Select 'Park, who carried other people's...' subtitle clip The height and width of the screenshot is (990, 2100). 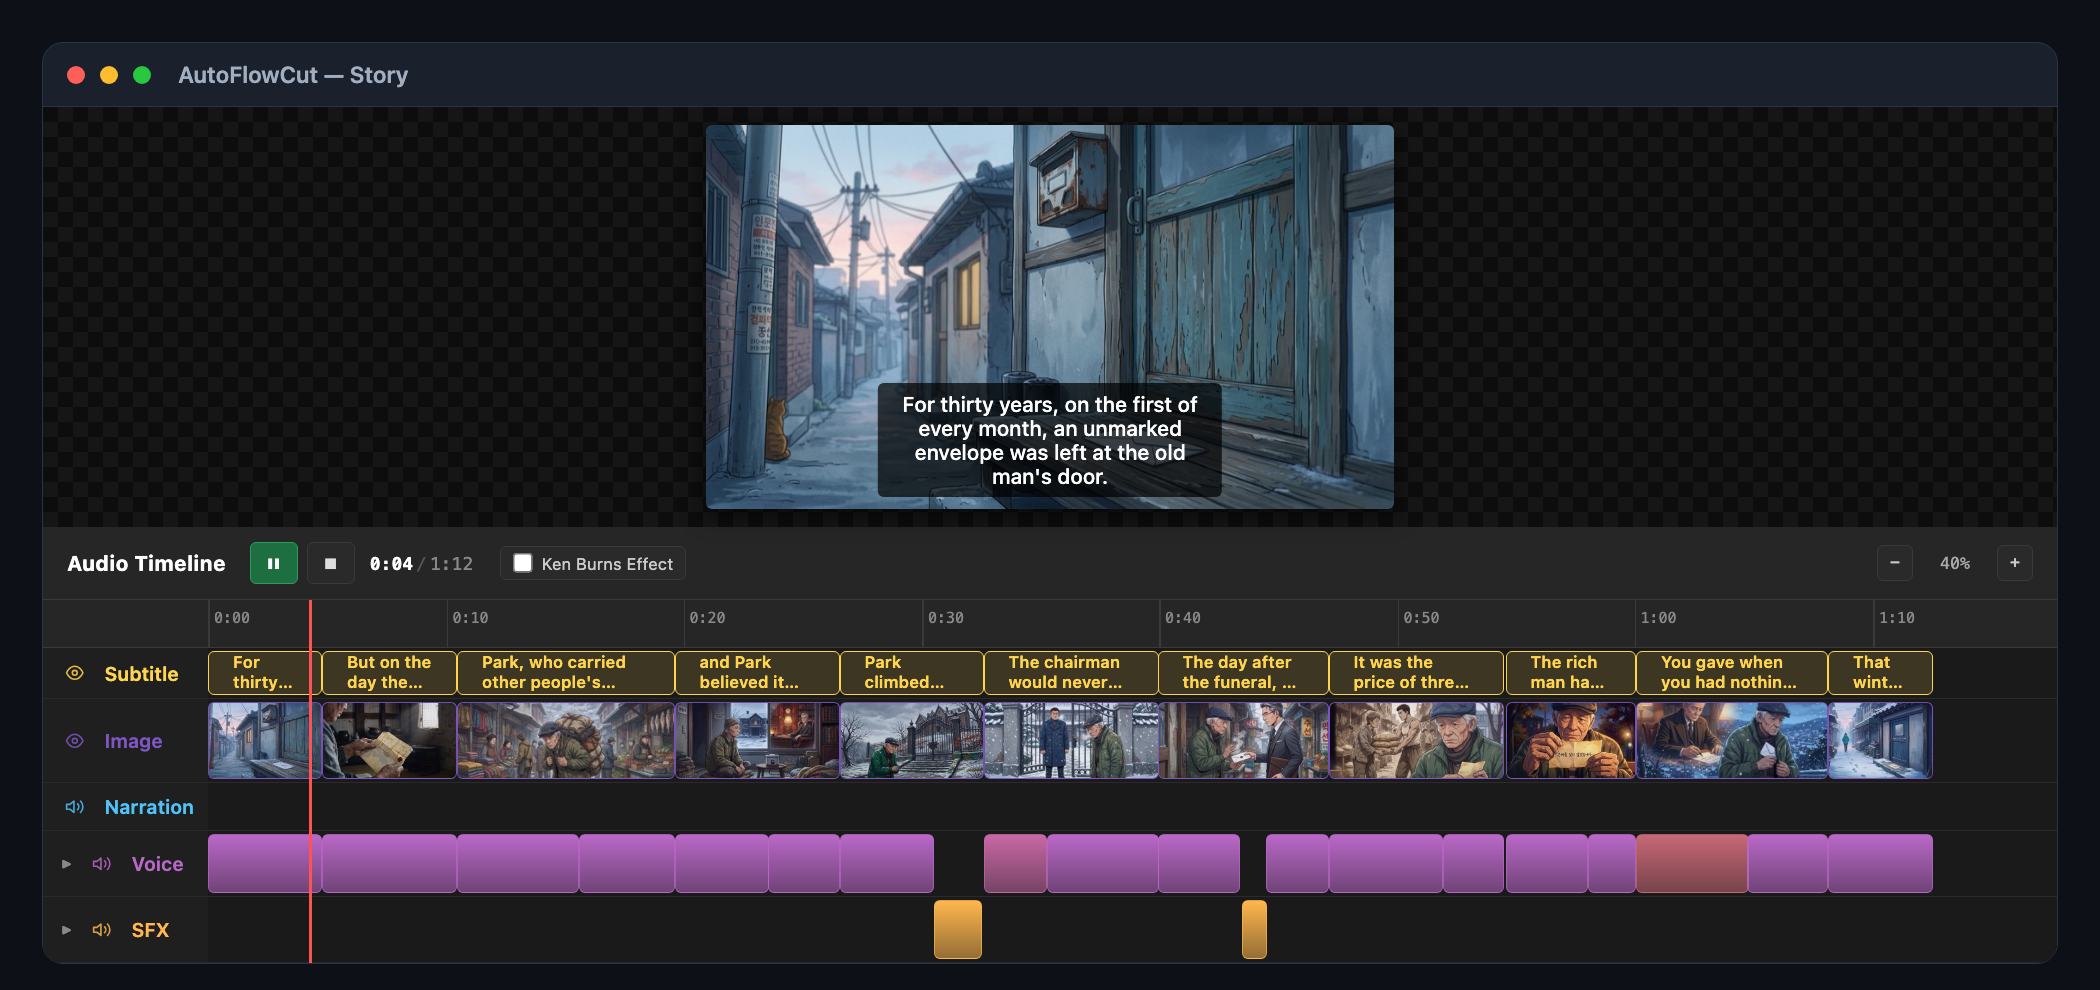tap(566, 672)
